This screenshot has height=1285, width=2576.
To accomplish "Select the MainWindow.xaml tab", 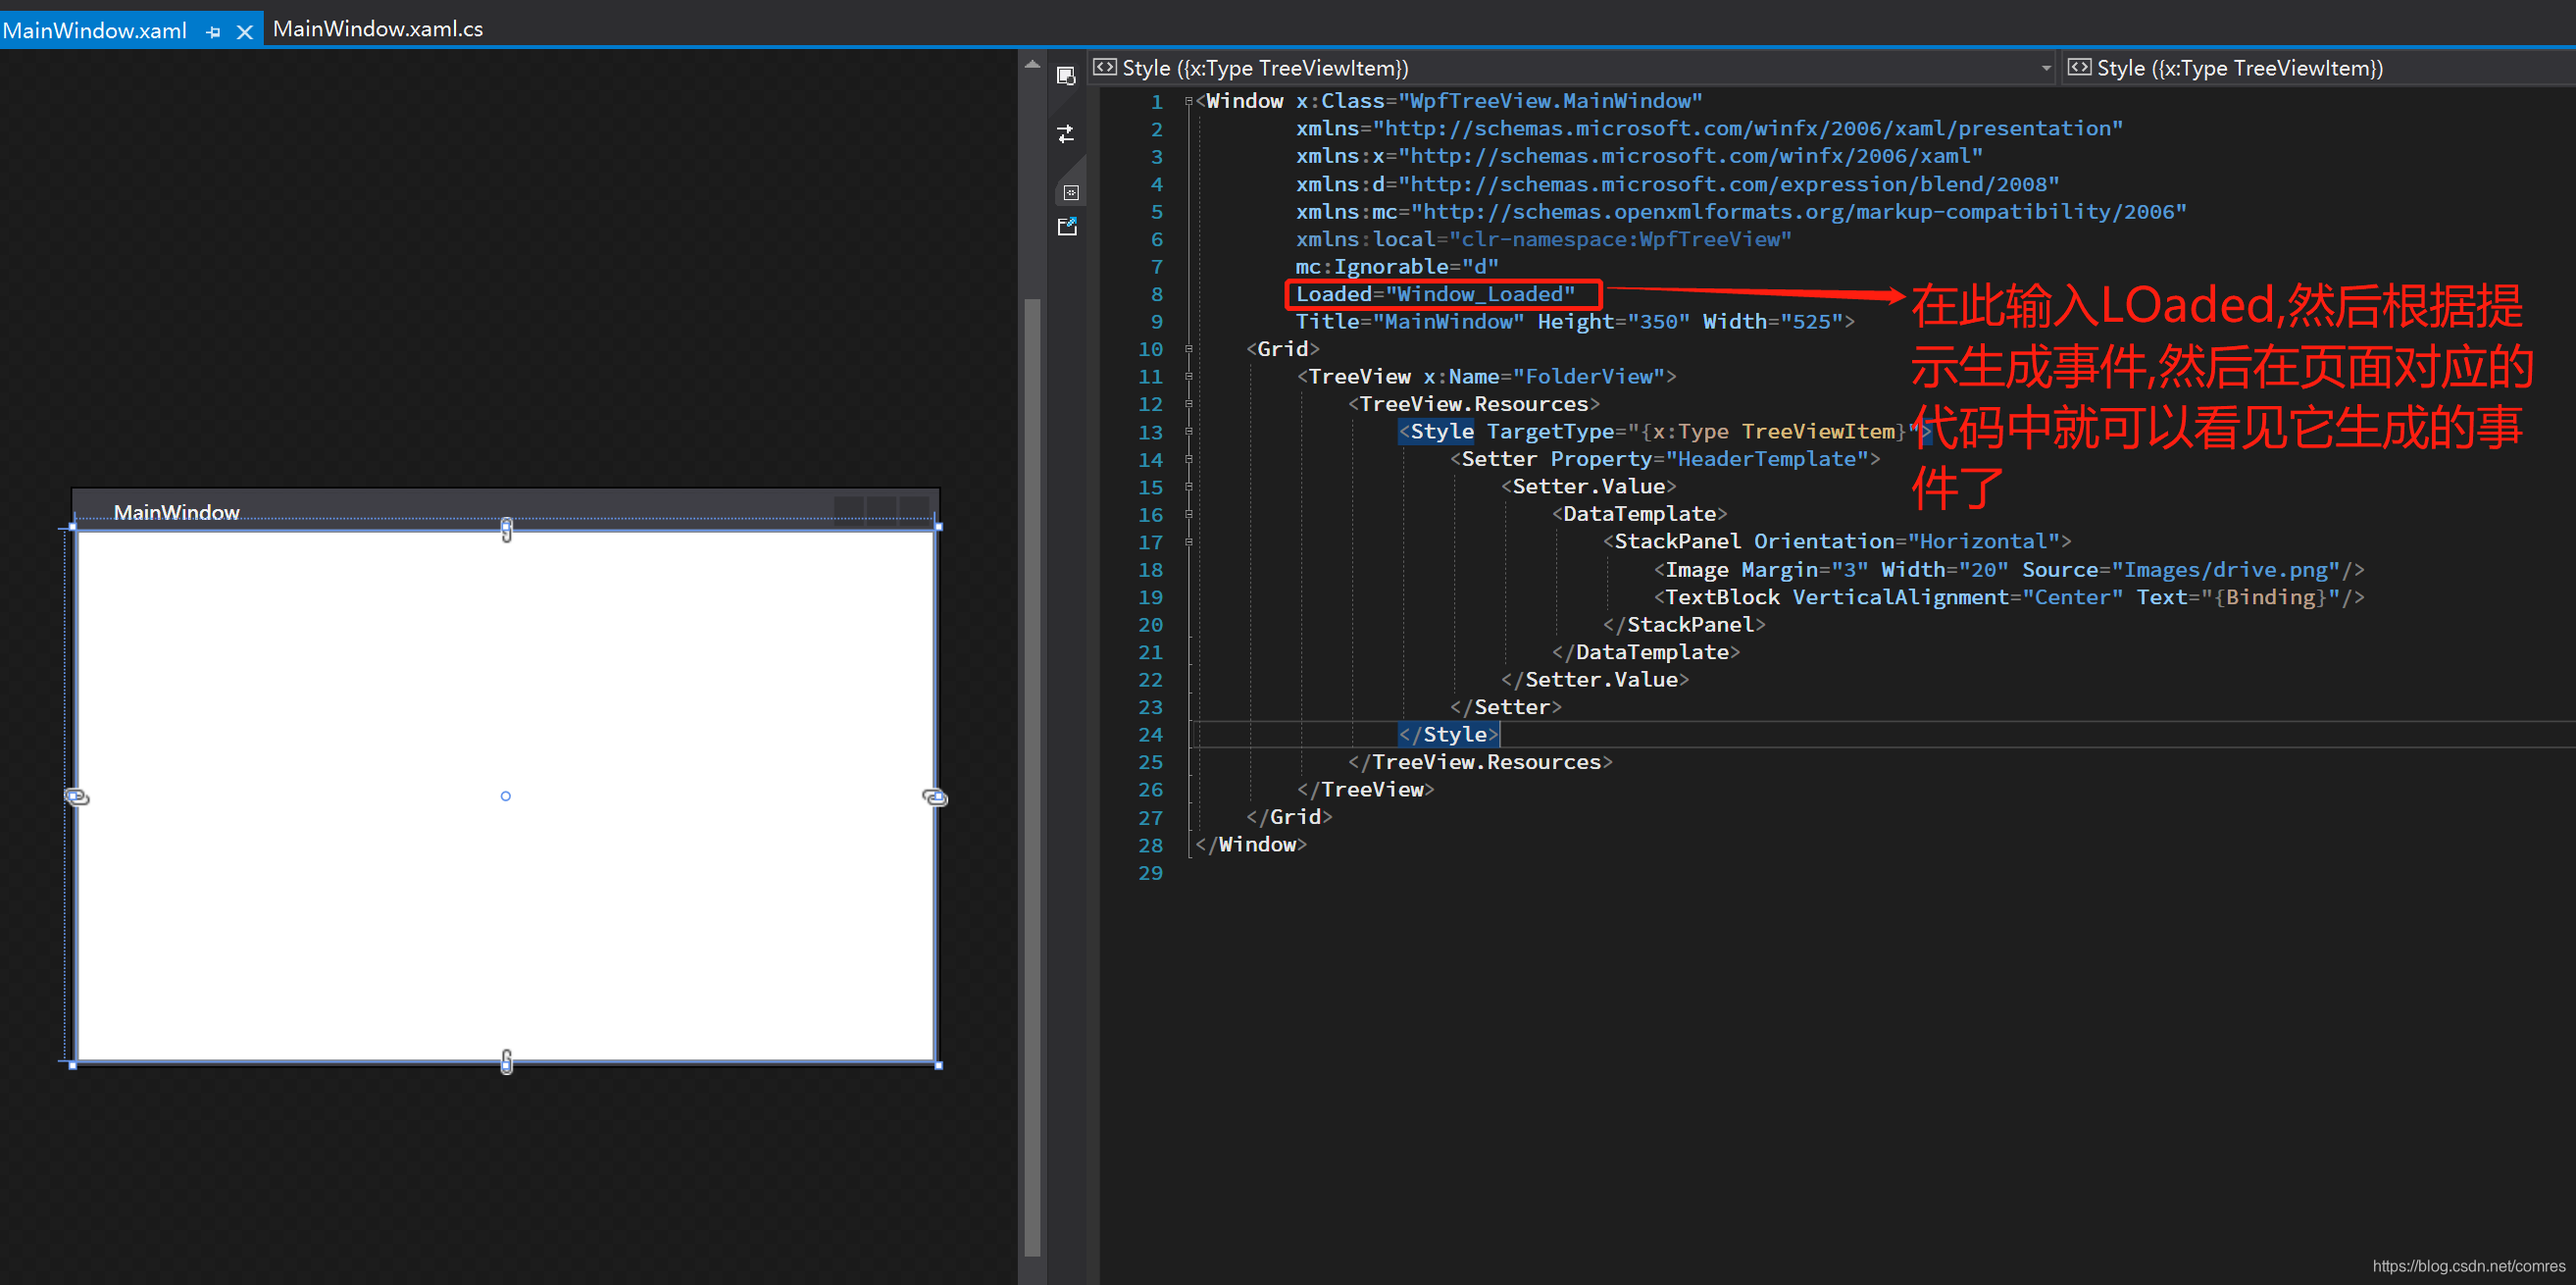I will (94, 30).
